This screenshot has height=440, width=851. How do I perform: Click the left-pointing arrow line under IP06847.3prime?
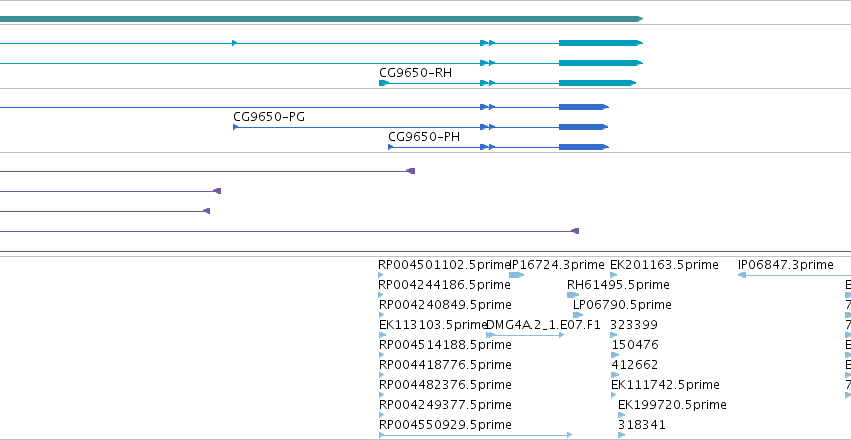coord(795,275)
